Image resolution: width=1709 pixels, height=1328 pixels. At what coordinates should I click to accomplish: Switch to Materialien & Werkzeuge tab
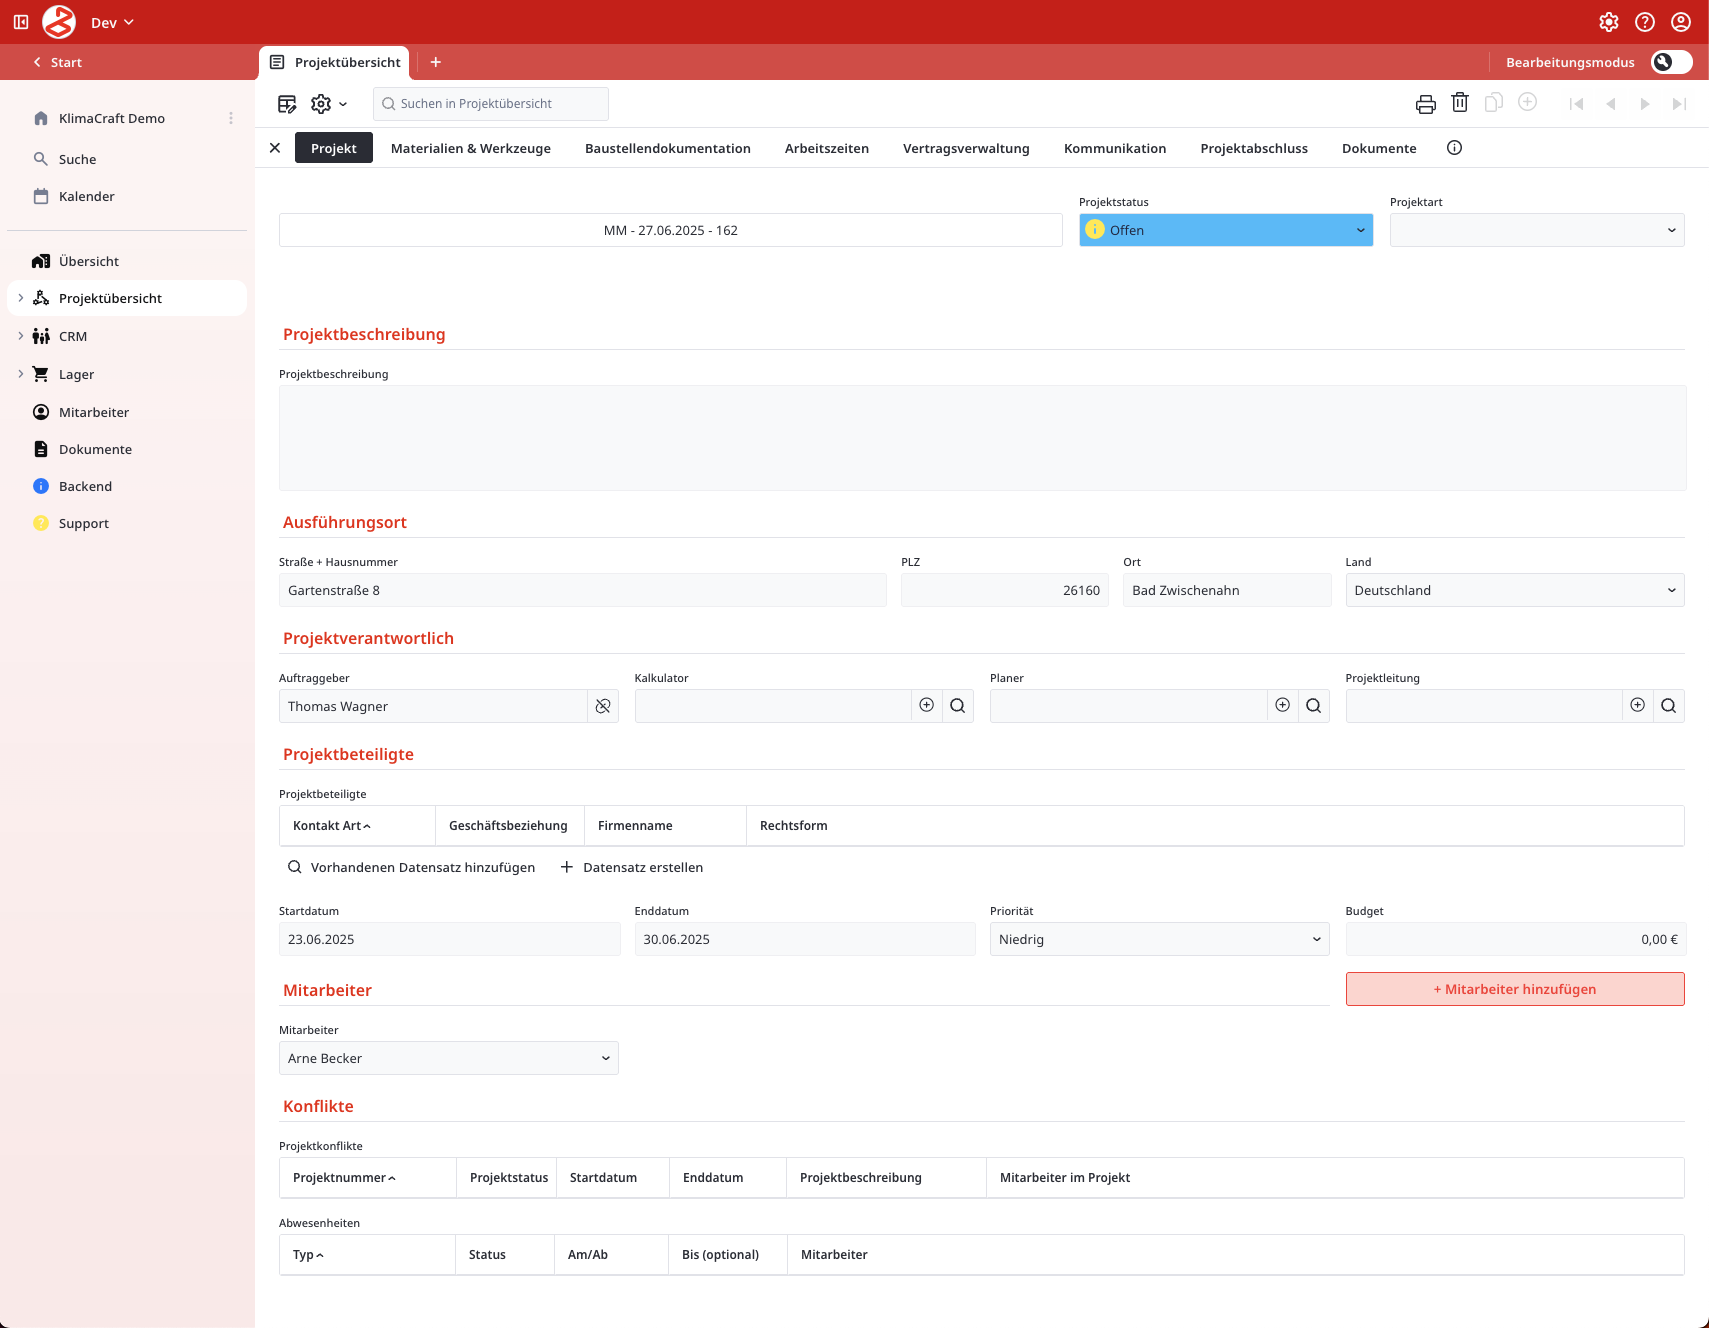coord(470,148)
